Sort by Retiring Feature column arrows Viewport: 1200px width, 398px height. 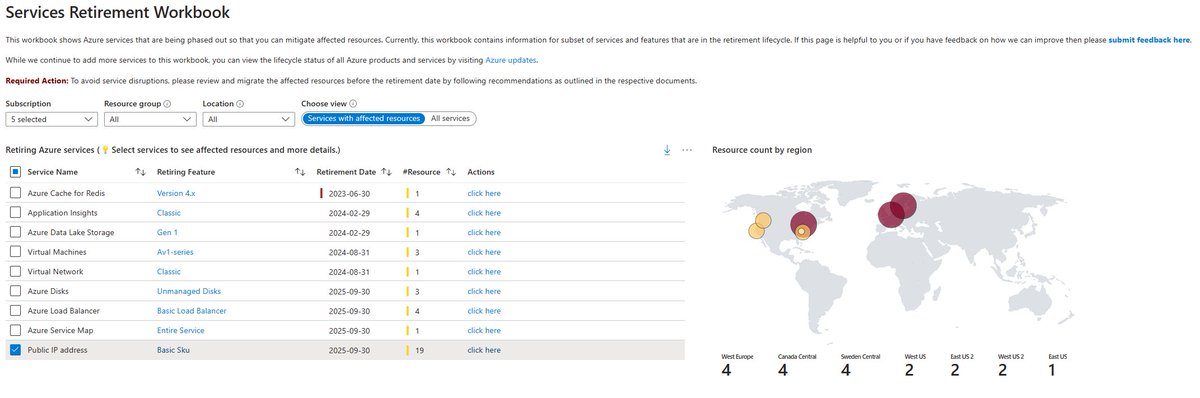(300, 172)
